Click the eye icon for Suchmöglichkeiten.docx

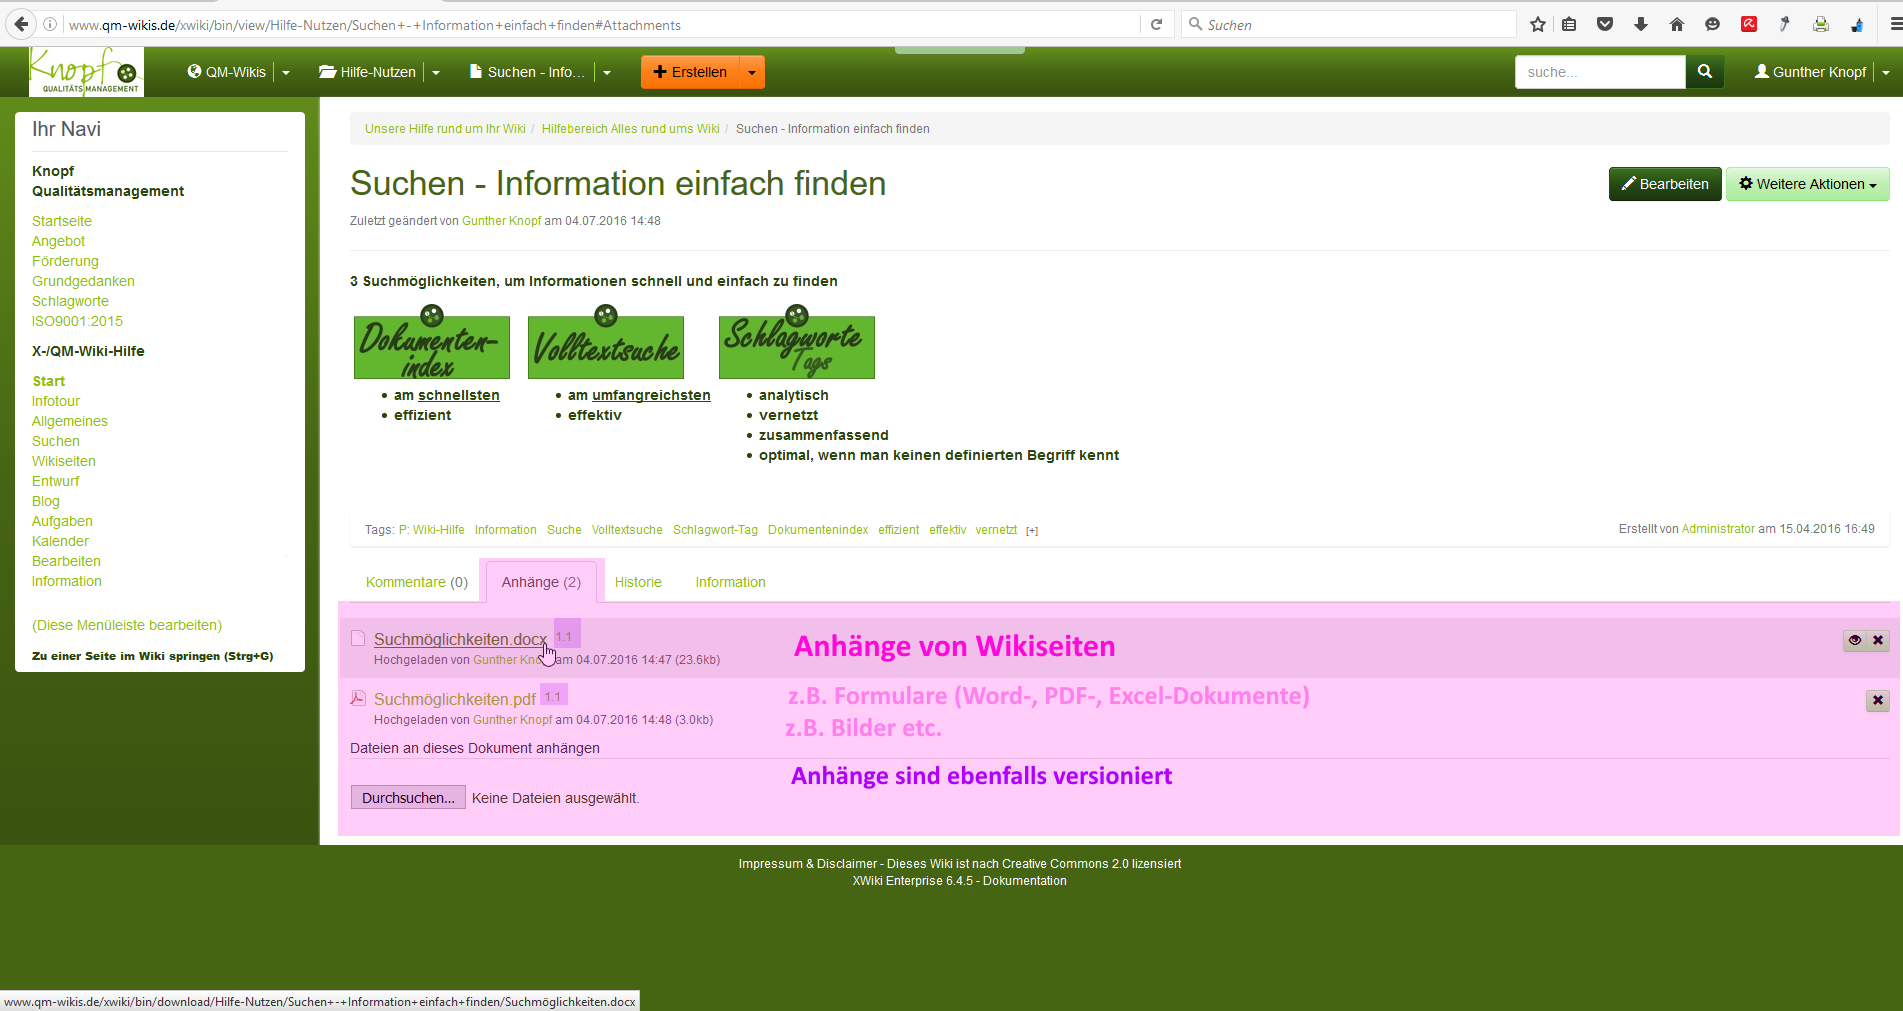click(1855, 640)
